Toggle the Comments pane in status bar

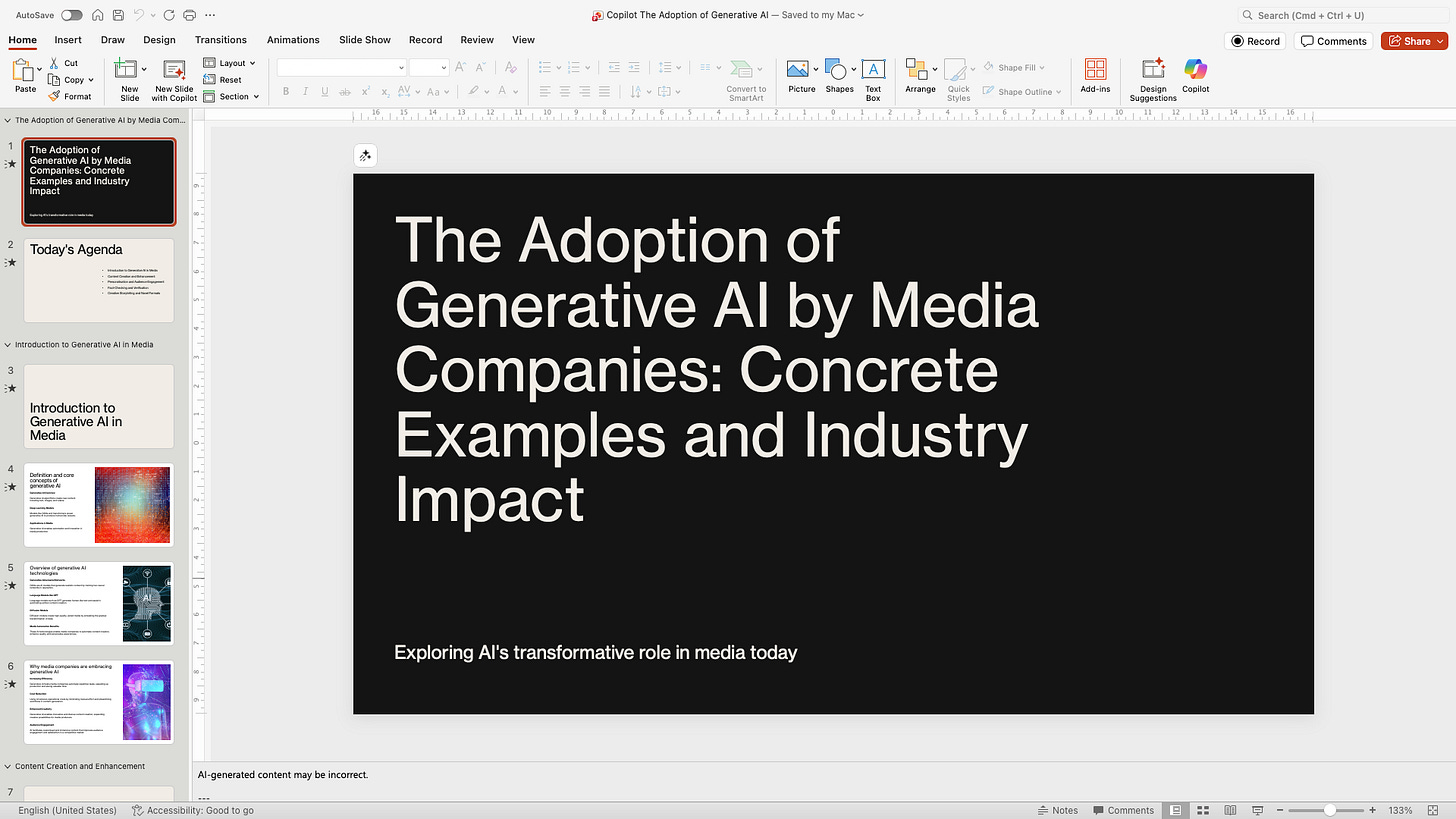1124,810
